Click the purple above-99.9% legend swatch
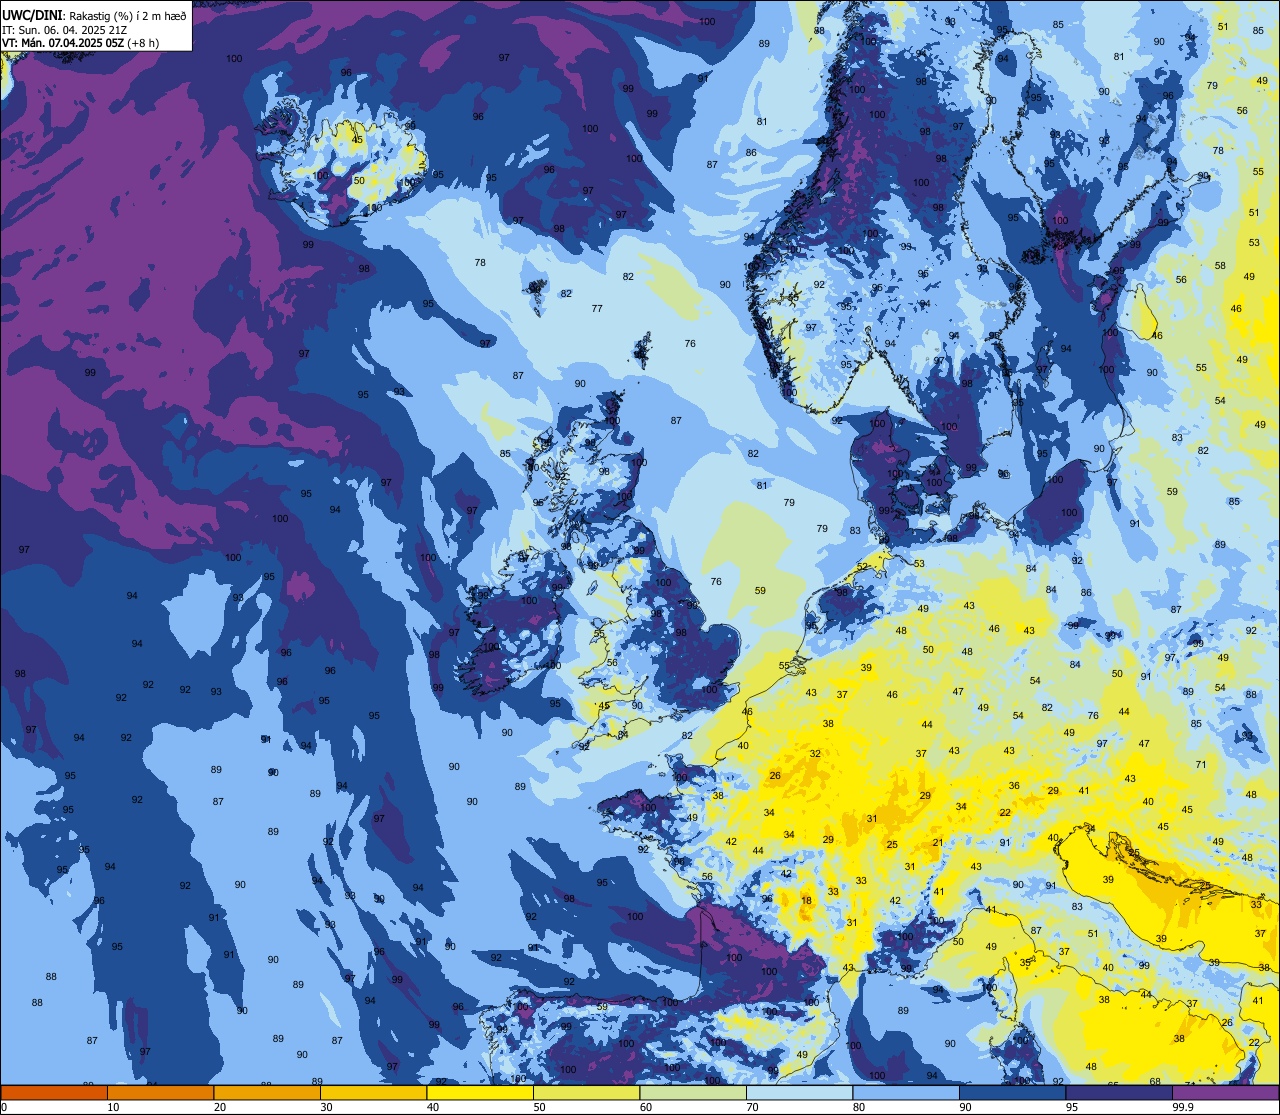This screenshot has width=1280, height=1115. [1225, 1092]
